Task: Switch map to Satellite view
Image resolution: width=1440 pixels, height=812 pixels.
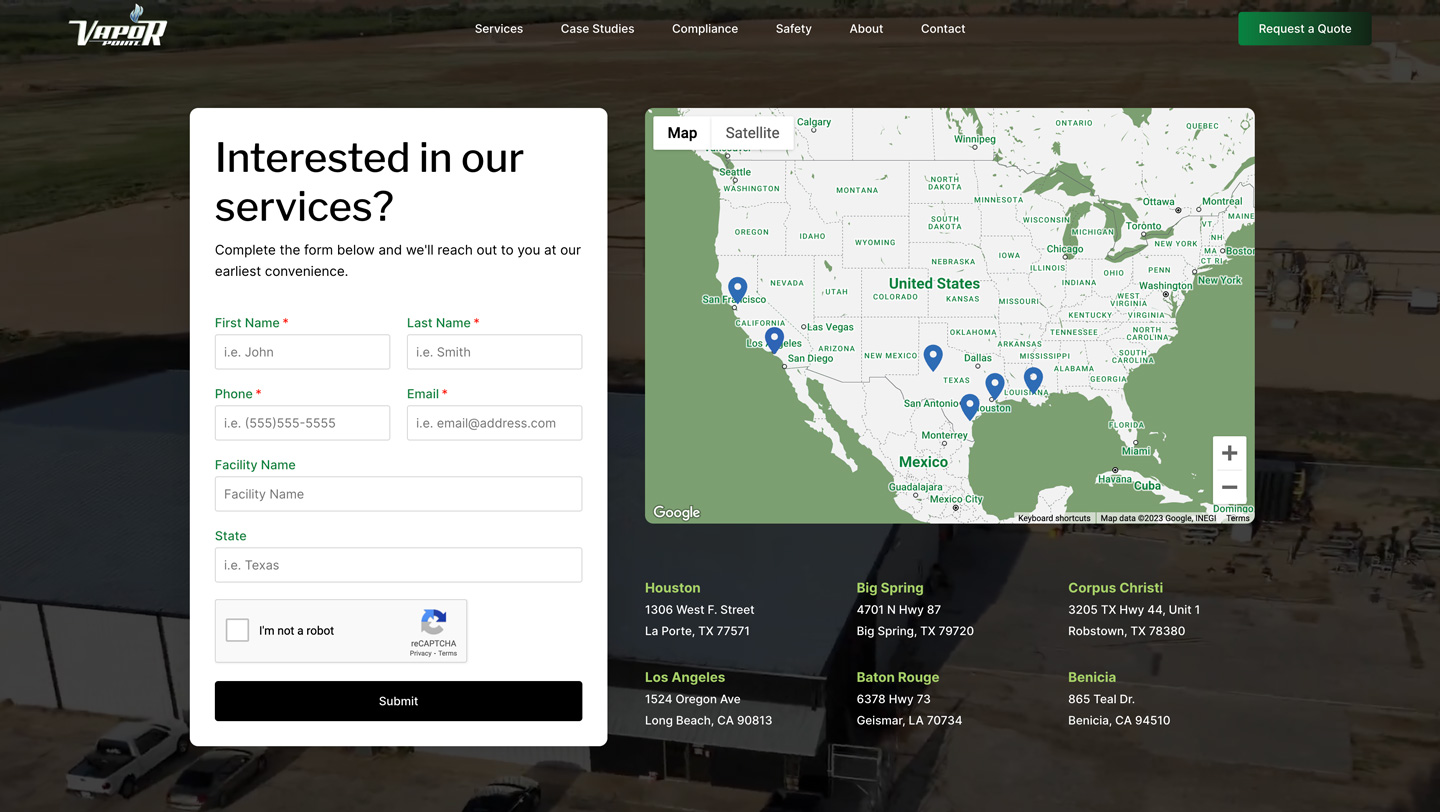Action: (x=751, y=132)
